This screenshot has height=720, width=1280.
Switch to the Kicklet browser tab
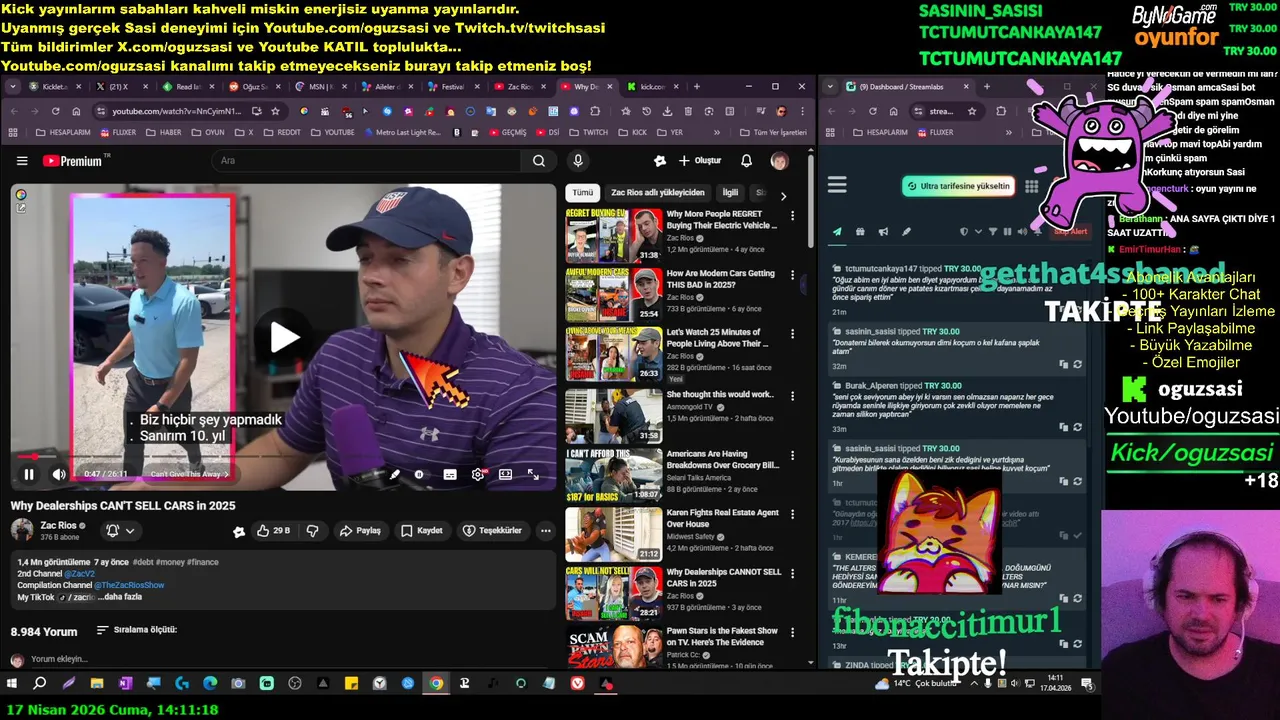(x=55, y=87)
